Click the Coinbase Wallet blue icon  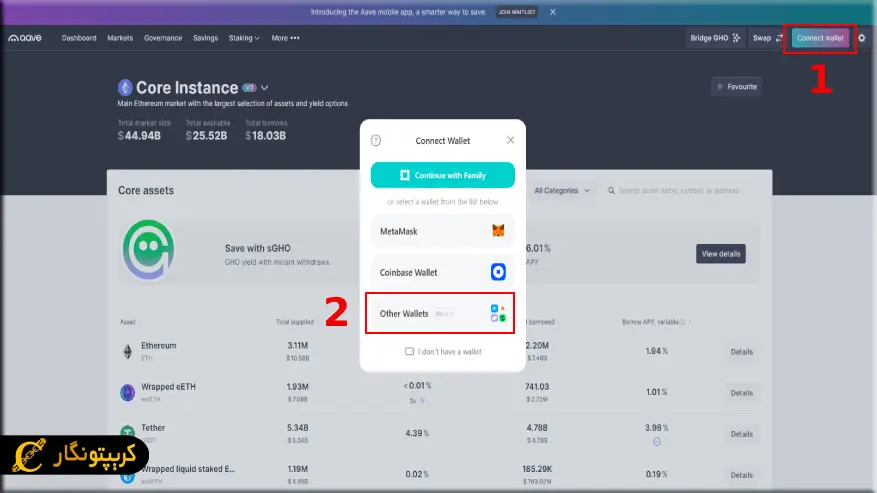498,272
